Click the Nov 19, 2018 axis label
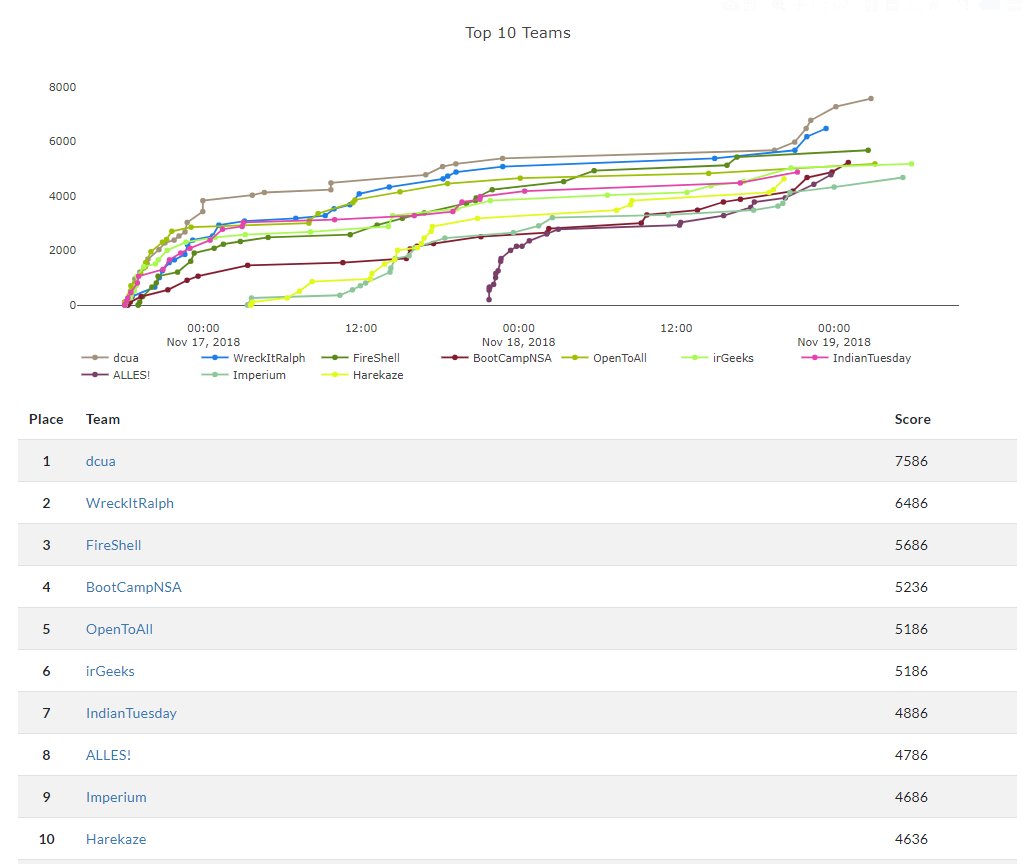Viewport: 1031px width, 864px height. tap(834, 342)
